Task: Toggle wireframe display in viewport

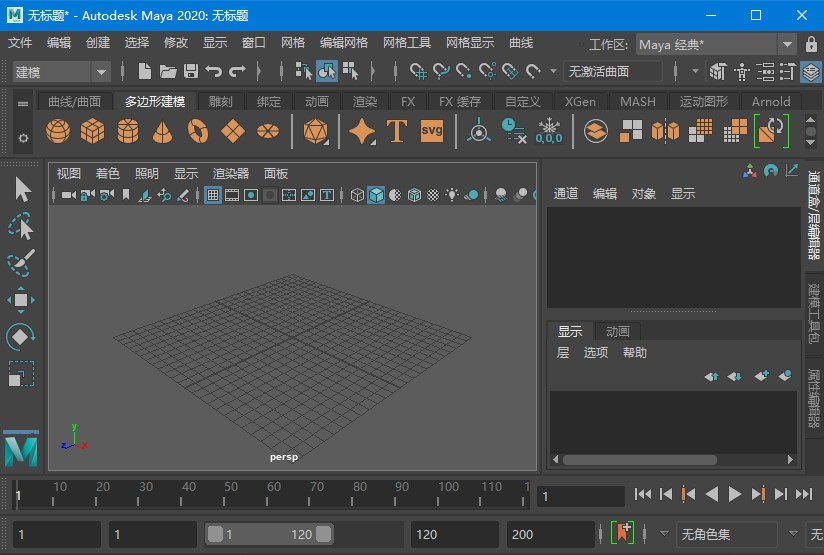Action: point(357,196)
